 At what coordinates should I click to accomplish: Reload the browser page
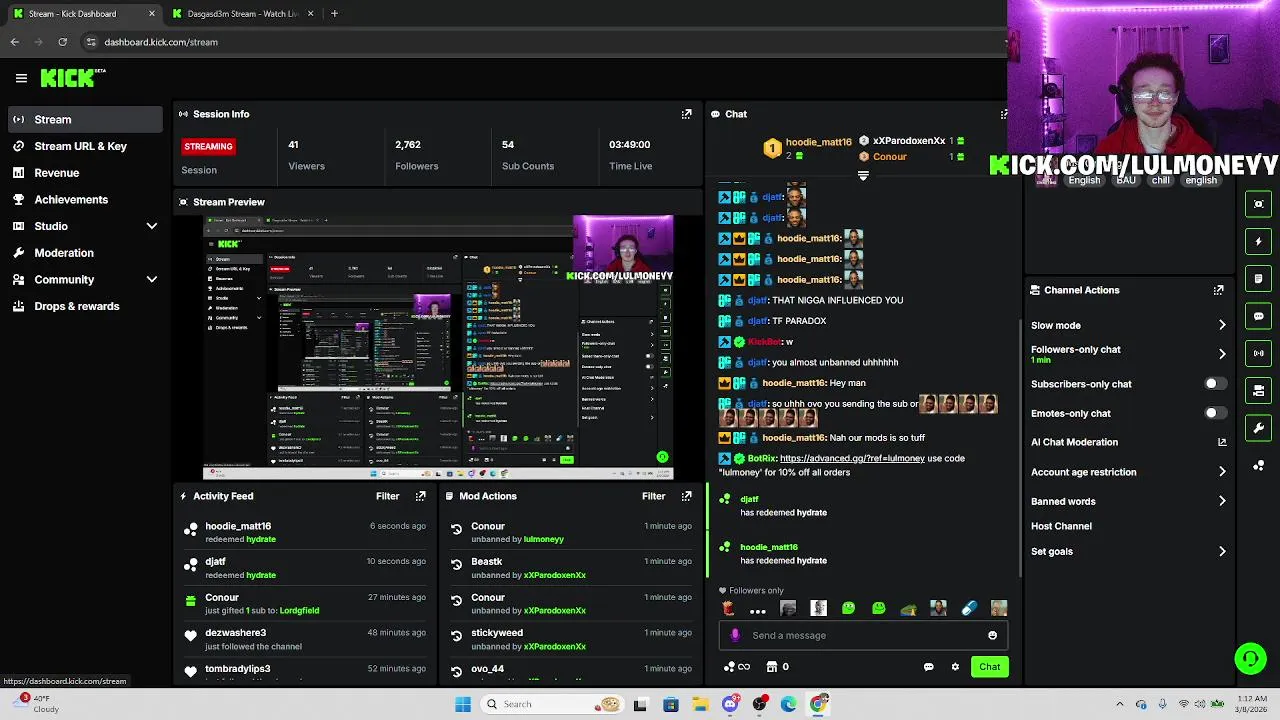pos(62,42)
